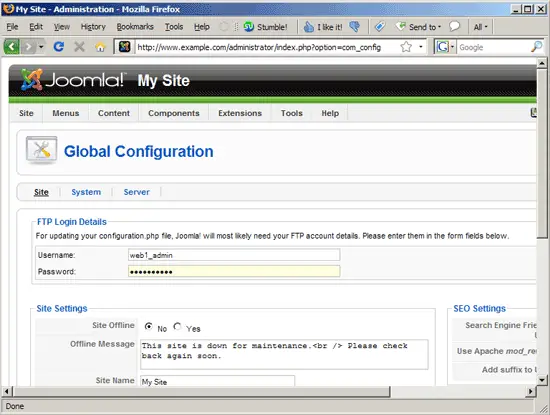This screenshot has width=550, height=415.
Task: Click the thumbs-up 'I like it!' icon
Action: tap(308, 27)
